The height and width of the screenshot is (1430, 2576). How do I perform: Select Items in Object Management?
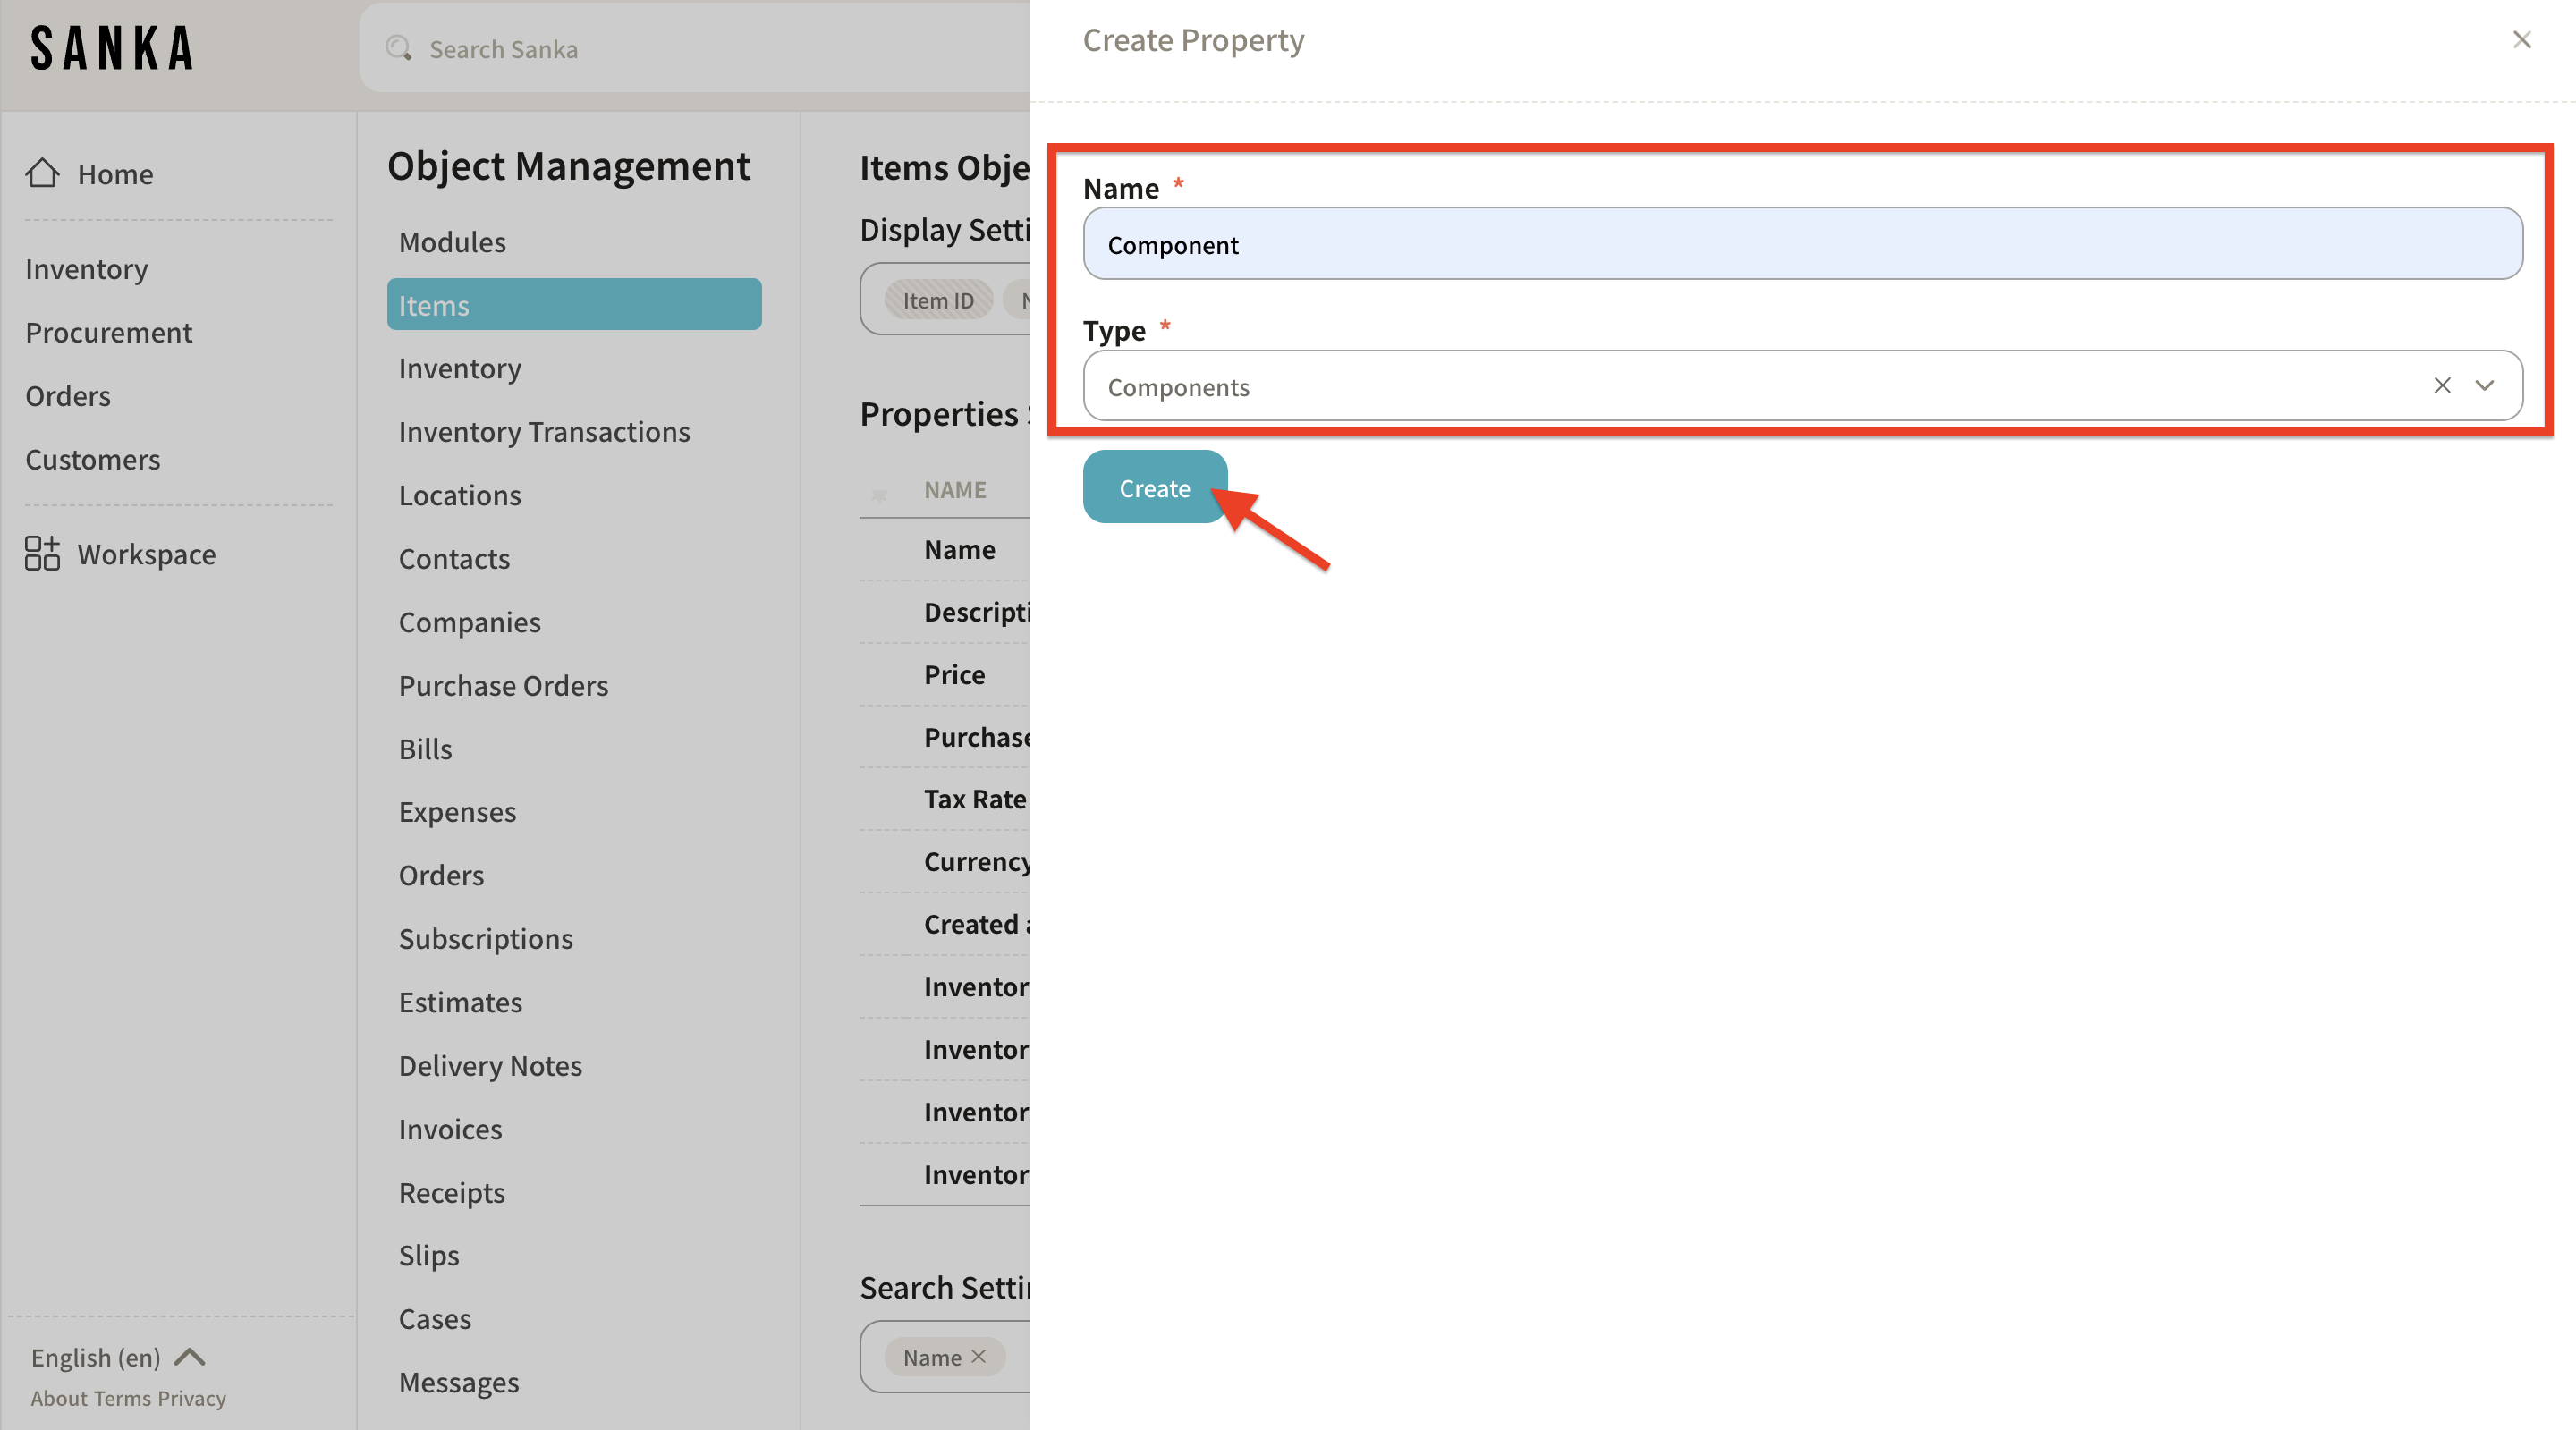573,305
